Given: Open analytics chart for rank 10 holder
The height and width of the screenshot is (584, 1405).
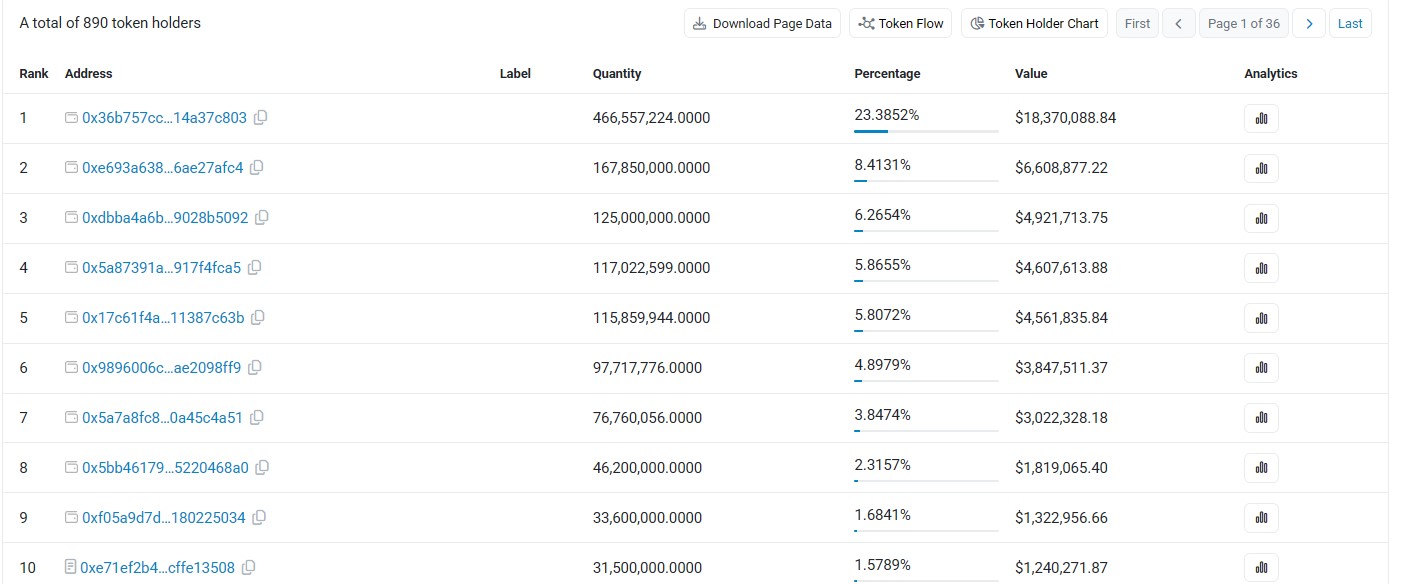Looking at the screenshot, I should pos(1261,568).
